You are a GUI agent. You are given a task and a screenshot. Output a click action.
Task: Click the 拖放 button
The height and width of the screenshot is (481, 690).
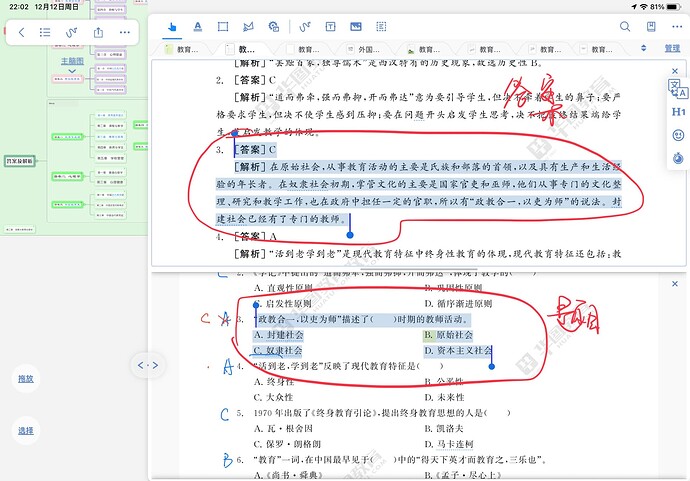pyautogui.click(x=26, y=378)
